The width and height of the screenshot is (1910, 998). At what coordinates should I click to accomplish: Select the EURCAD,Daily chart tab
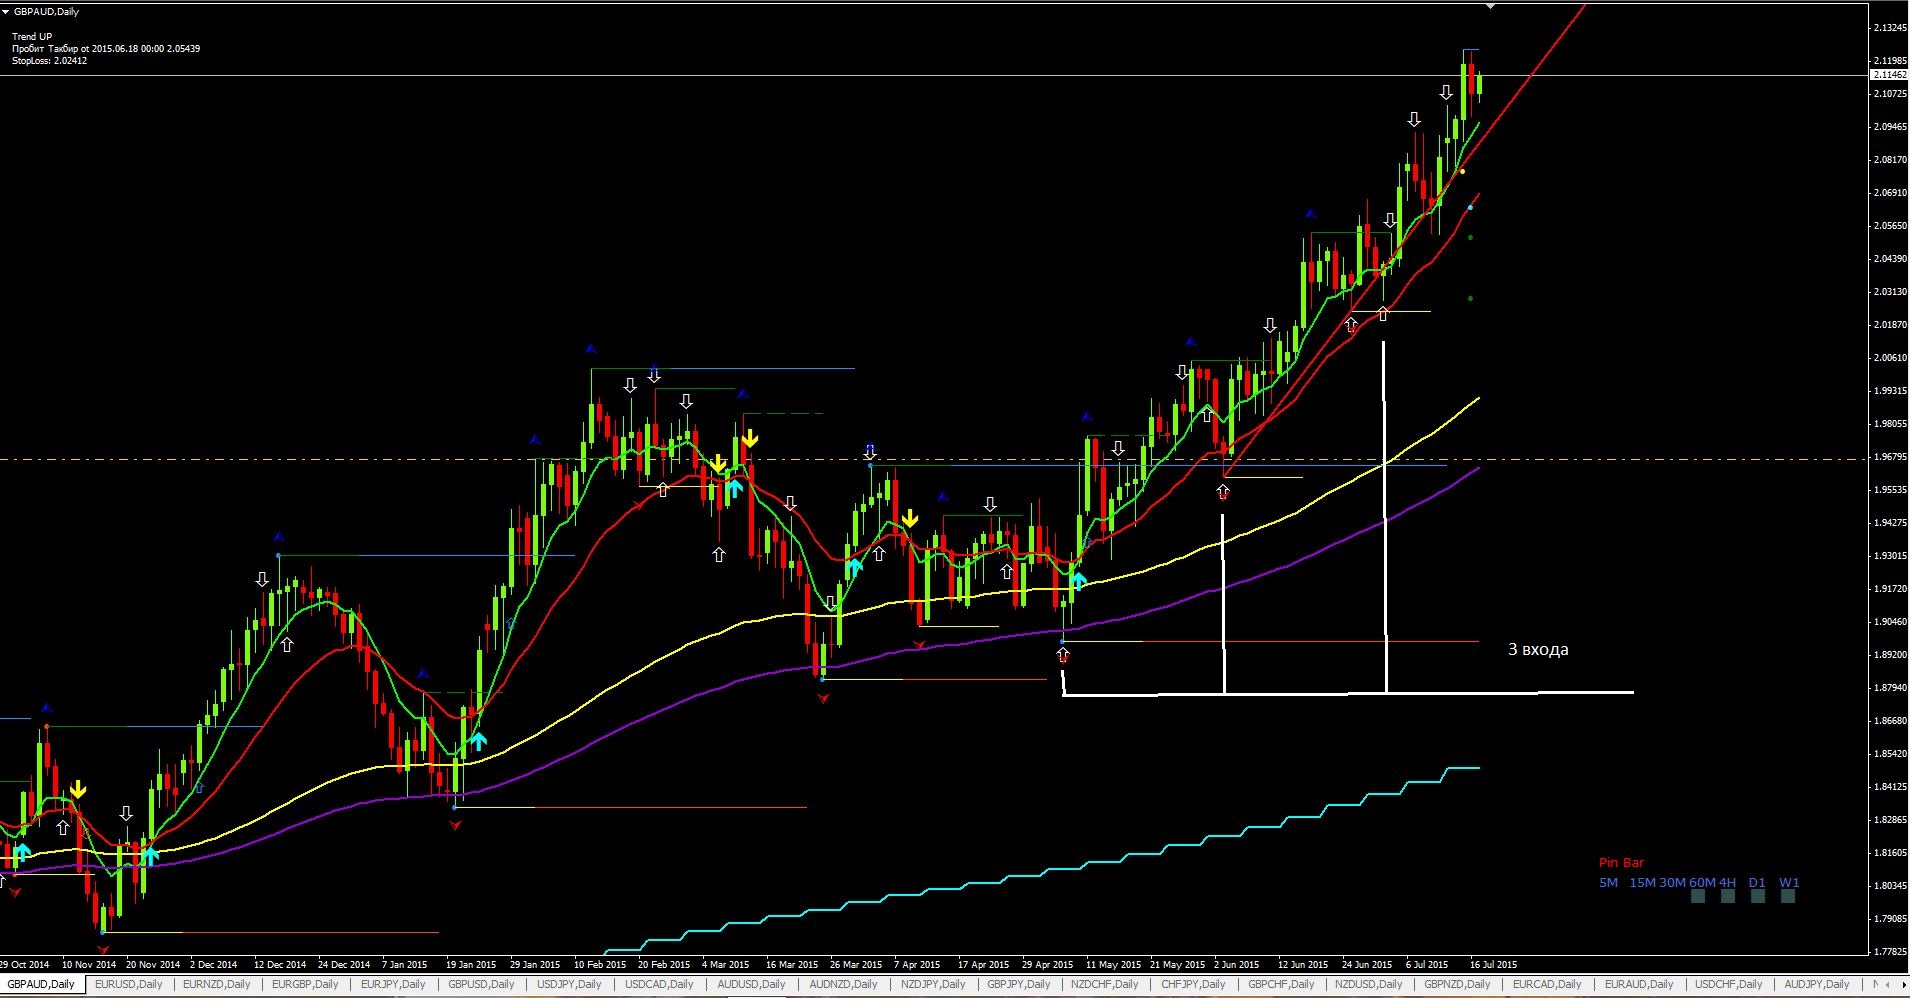point(1547,985)
